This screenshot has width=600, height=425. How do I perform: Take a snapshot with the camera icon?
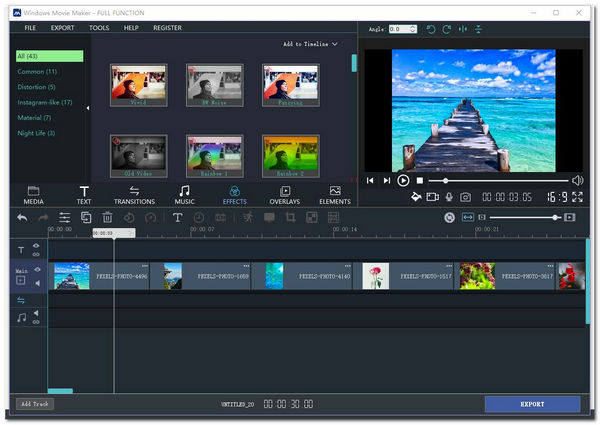465,197
